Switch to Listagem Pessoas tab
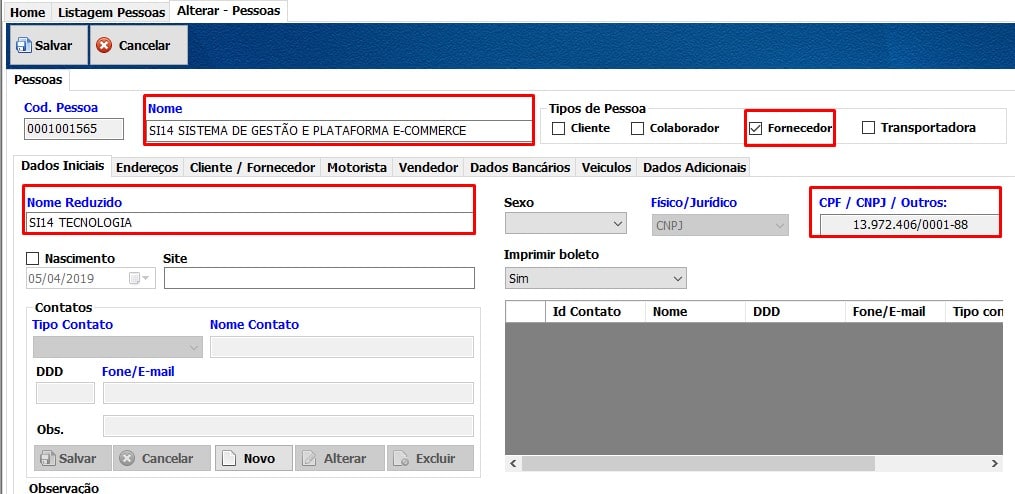Viewport: 1015px width, 494px height. pos(111,12)
